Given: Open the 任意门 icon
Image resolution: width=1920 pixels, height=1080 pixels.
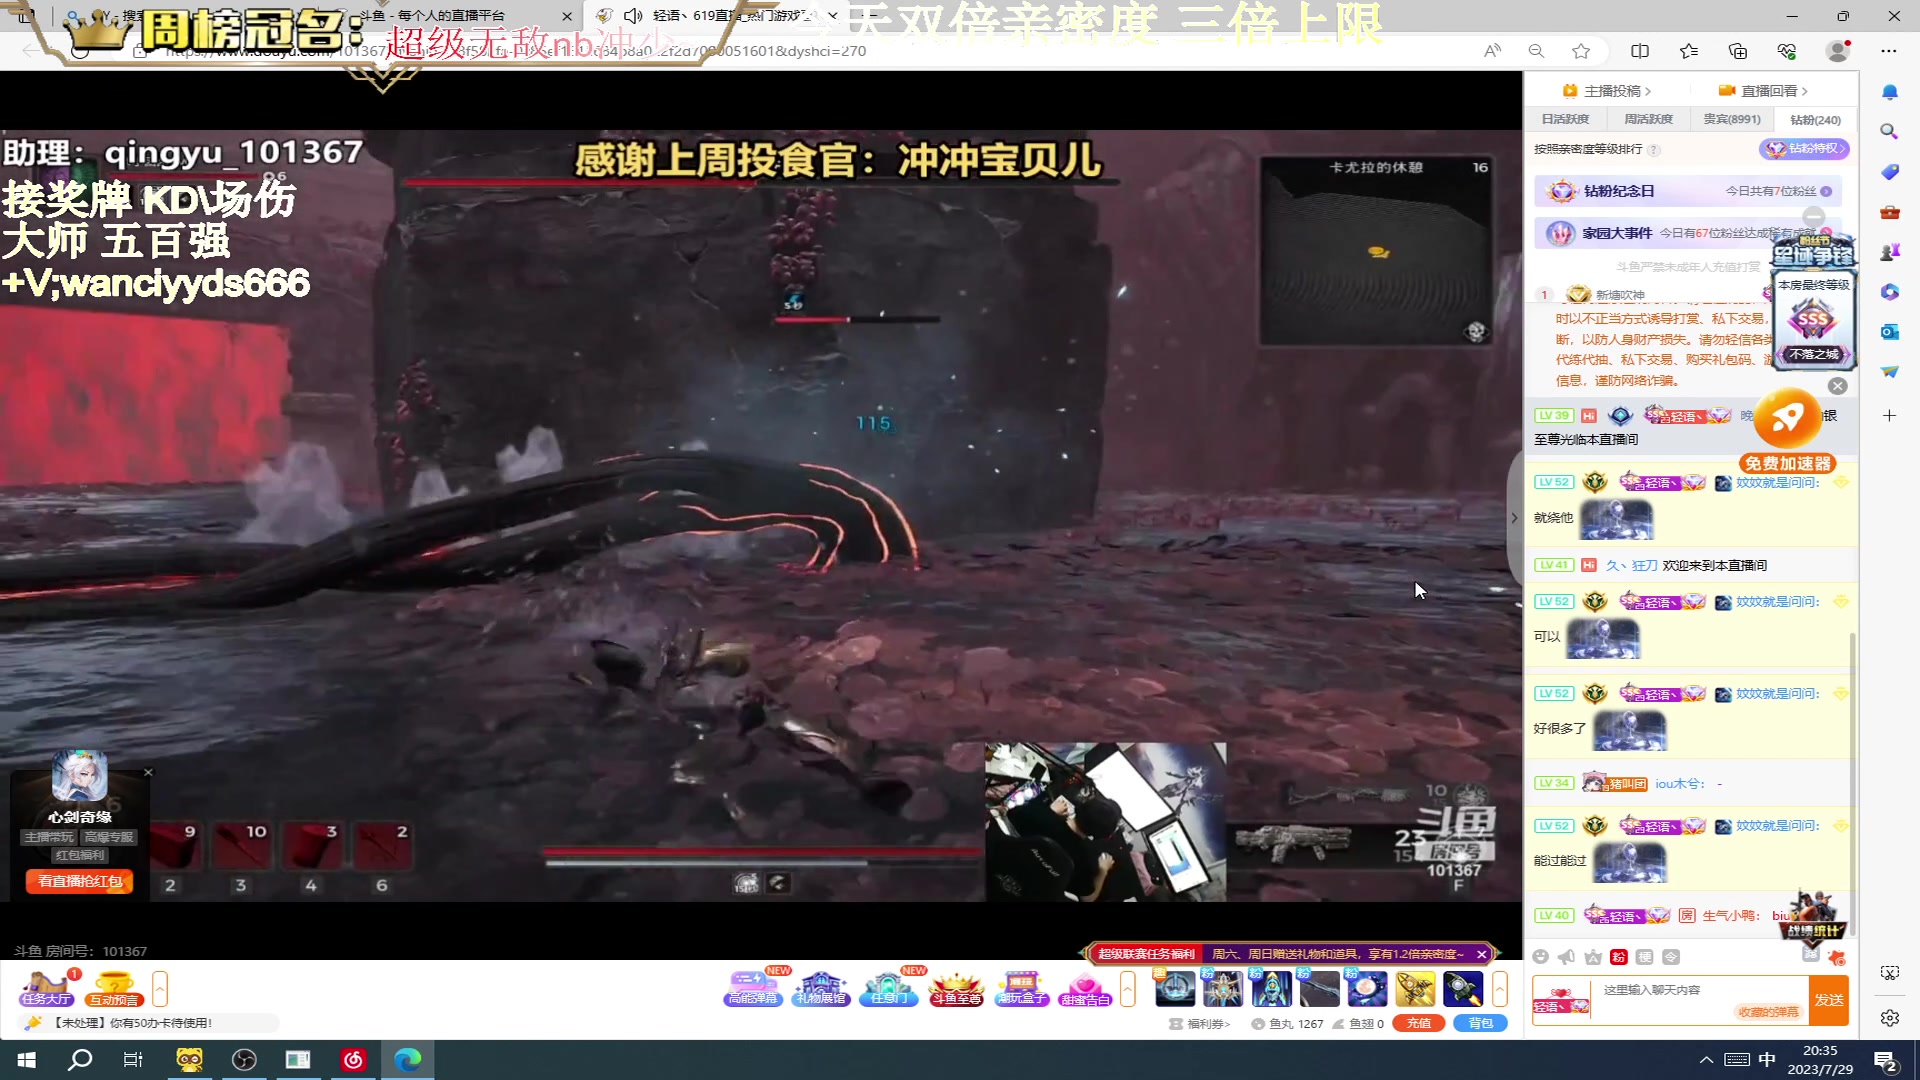Looking at the screenshot, I should pyautogui.click(x=889, y=988).
